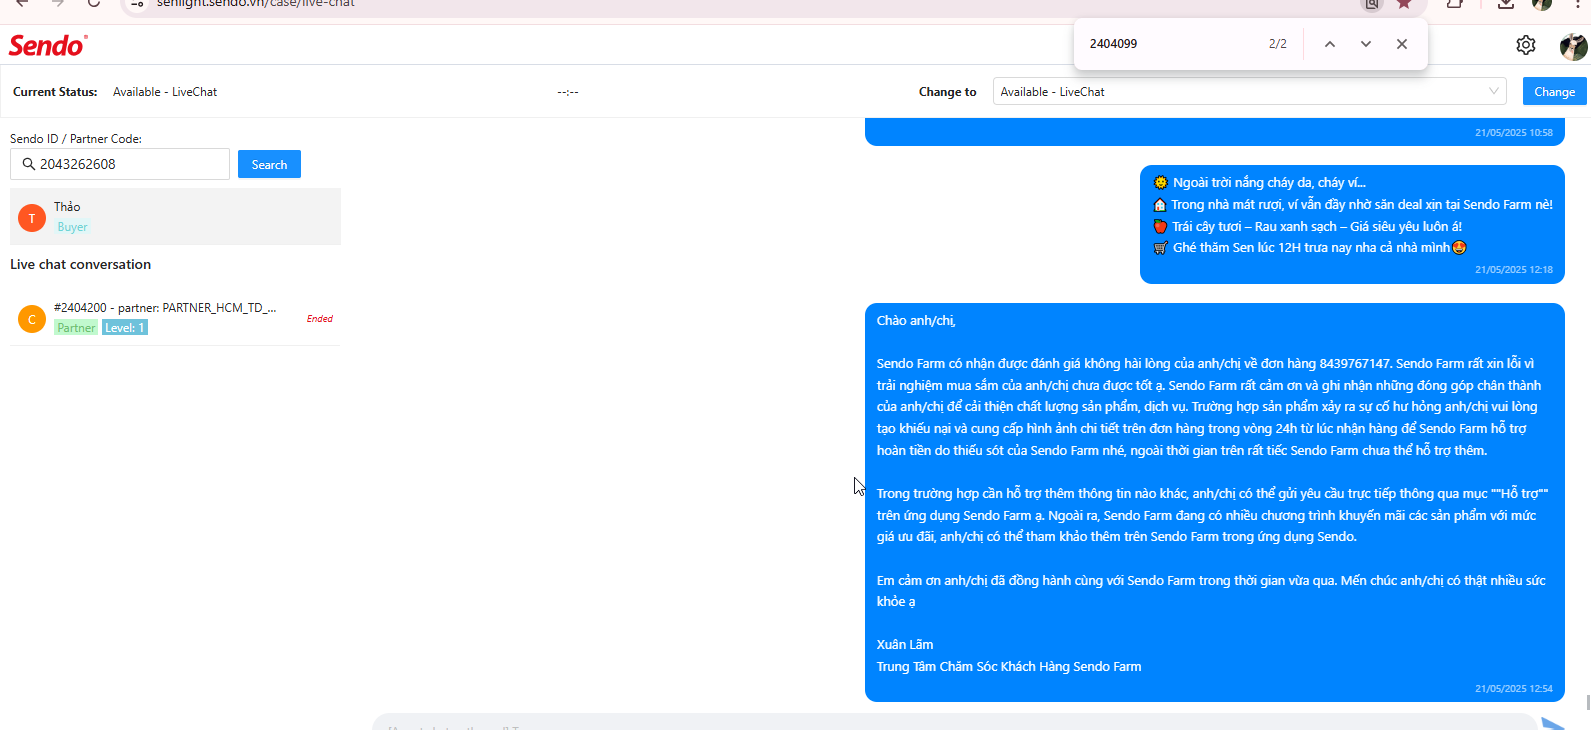The image size is (1591, 730).
Task: Click the paragraph starting Trong trường hợp cần hỗ trợ
Action: pos(1212,515)
